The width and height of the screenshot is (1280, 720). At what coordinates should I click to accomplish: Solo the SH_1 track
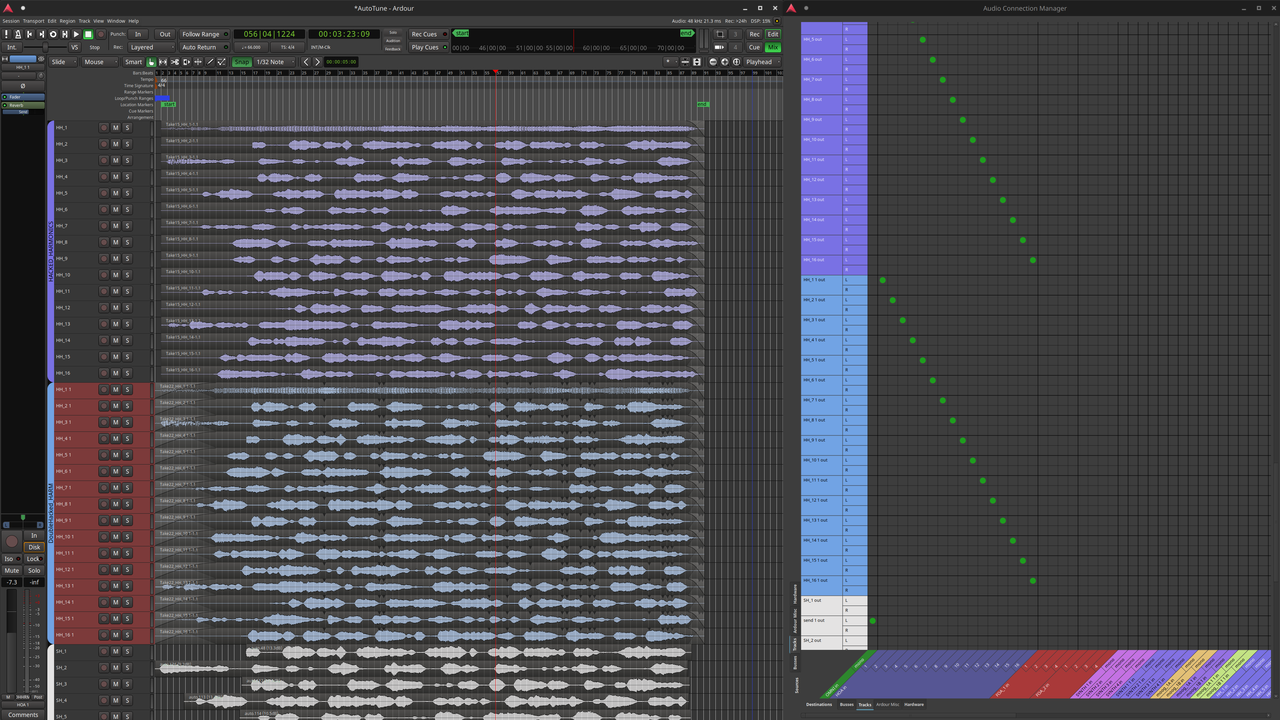(127, 651)
